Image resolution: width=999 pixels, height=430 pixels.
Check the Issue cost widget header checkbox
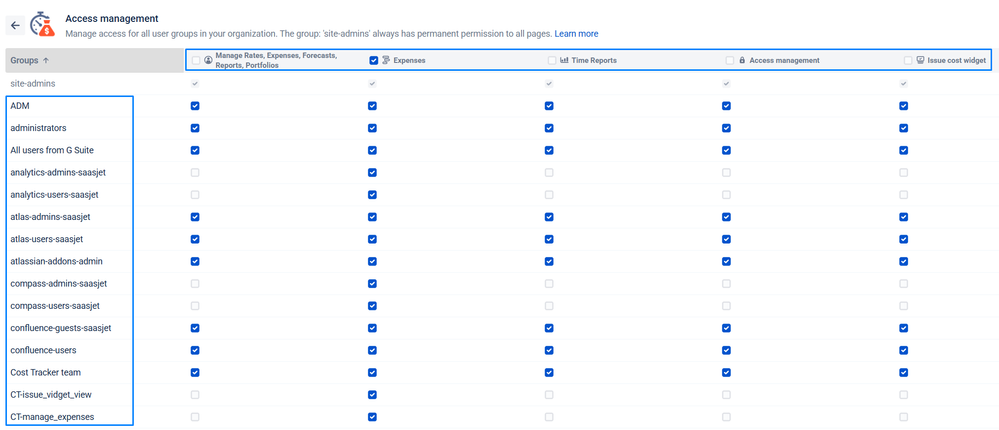tap(907, 61)
